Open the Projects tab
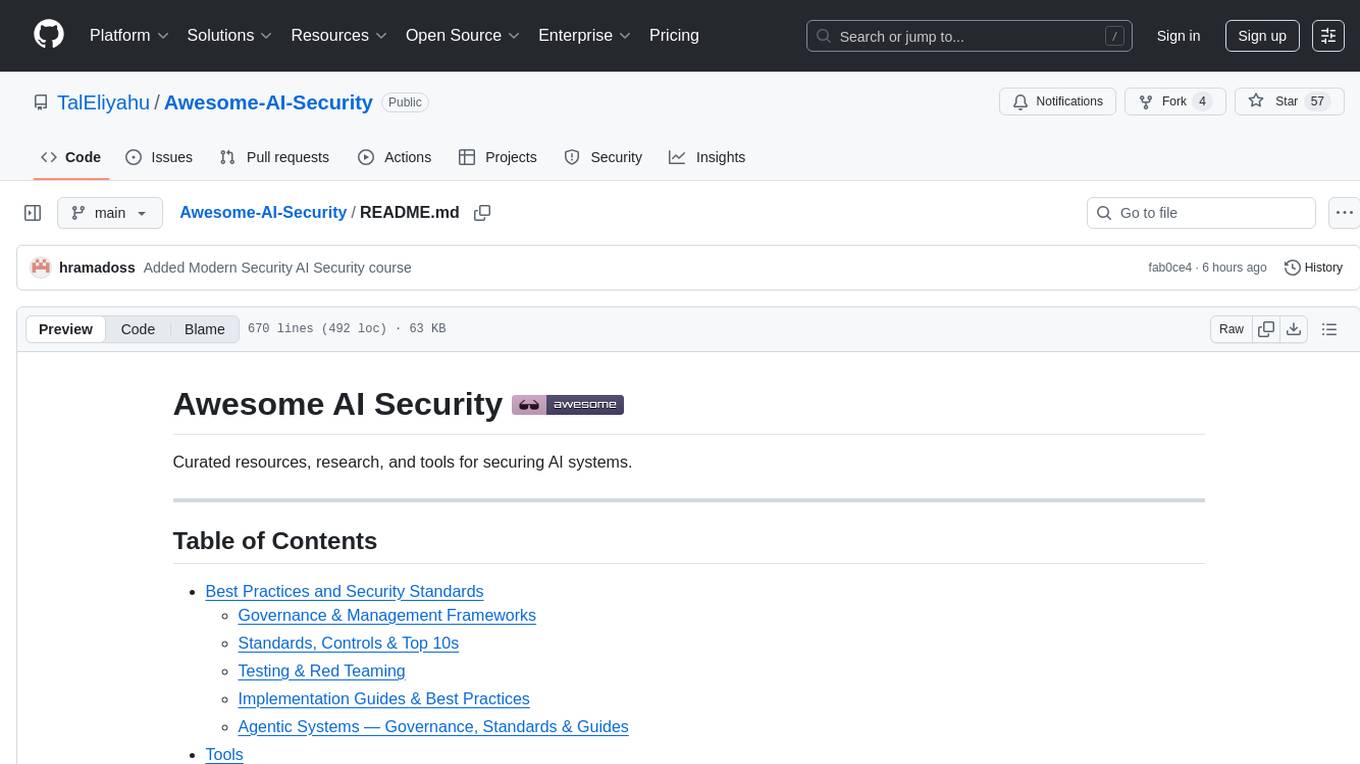The width and height of the screenshot is (1360, 764). pyautogui.click(x=497, y=157)
